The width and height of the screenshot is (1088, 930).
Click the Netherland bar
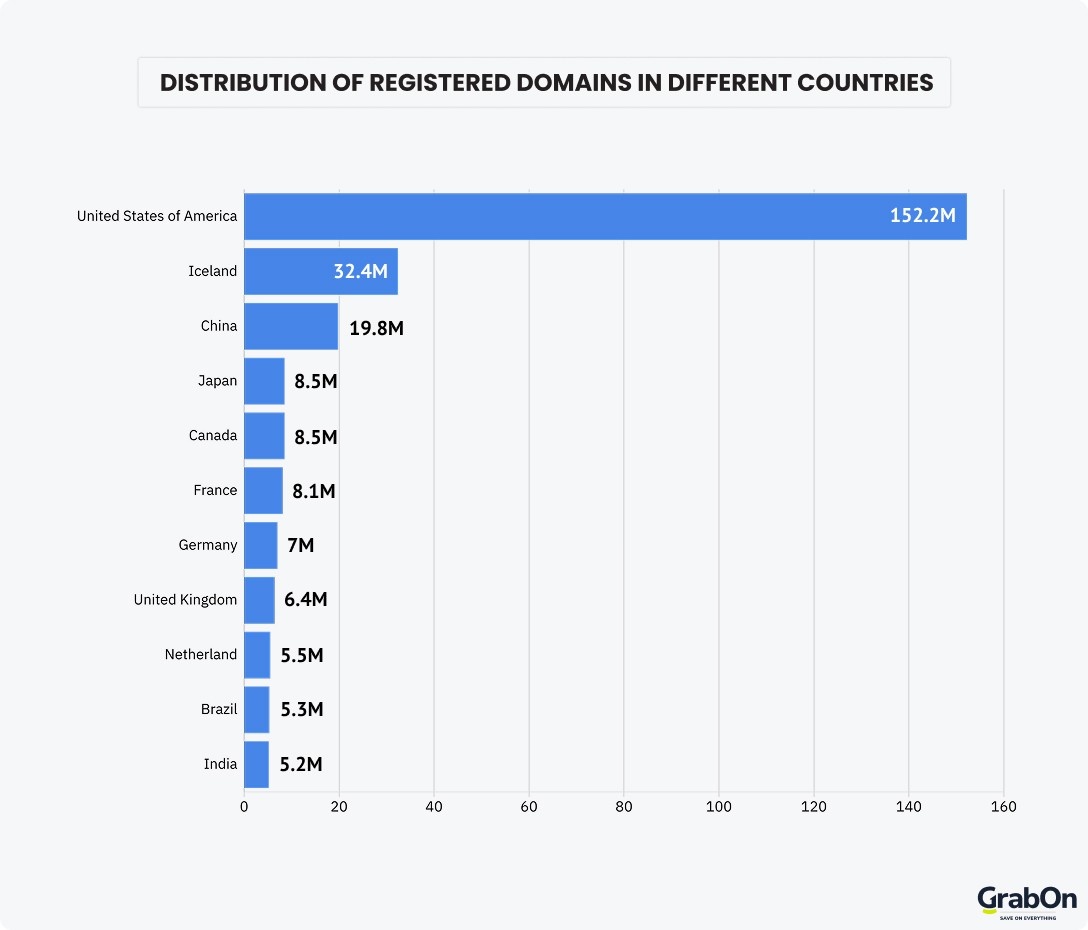(257, 655)
